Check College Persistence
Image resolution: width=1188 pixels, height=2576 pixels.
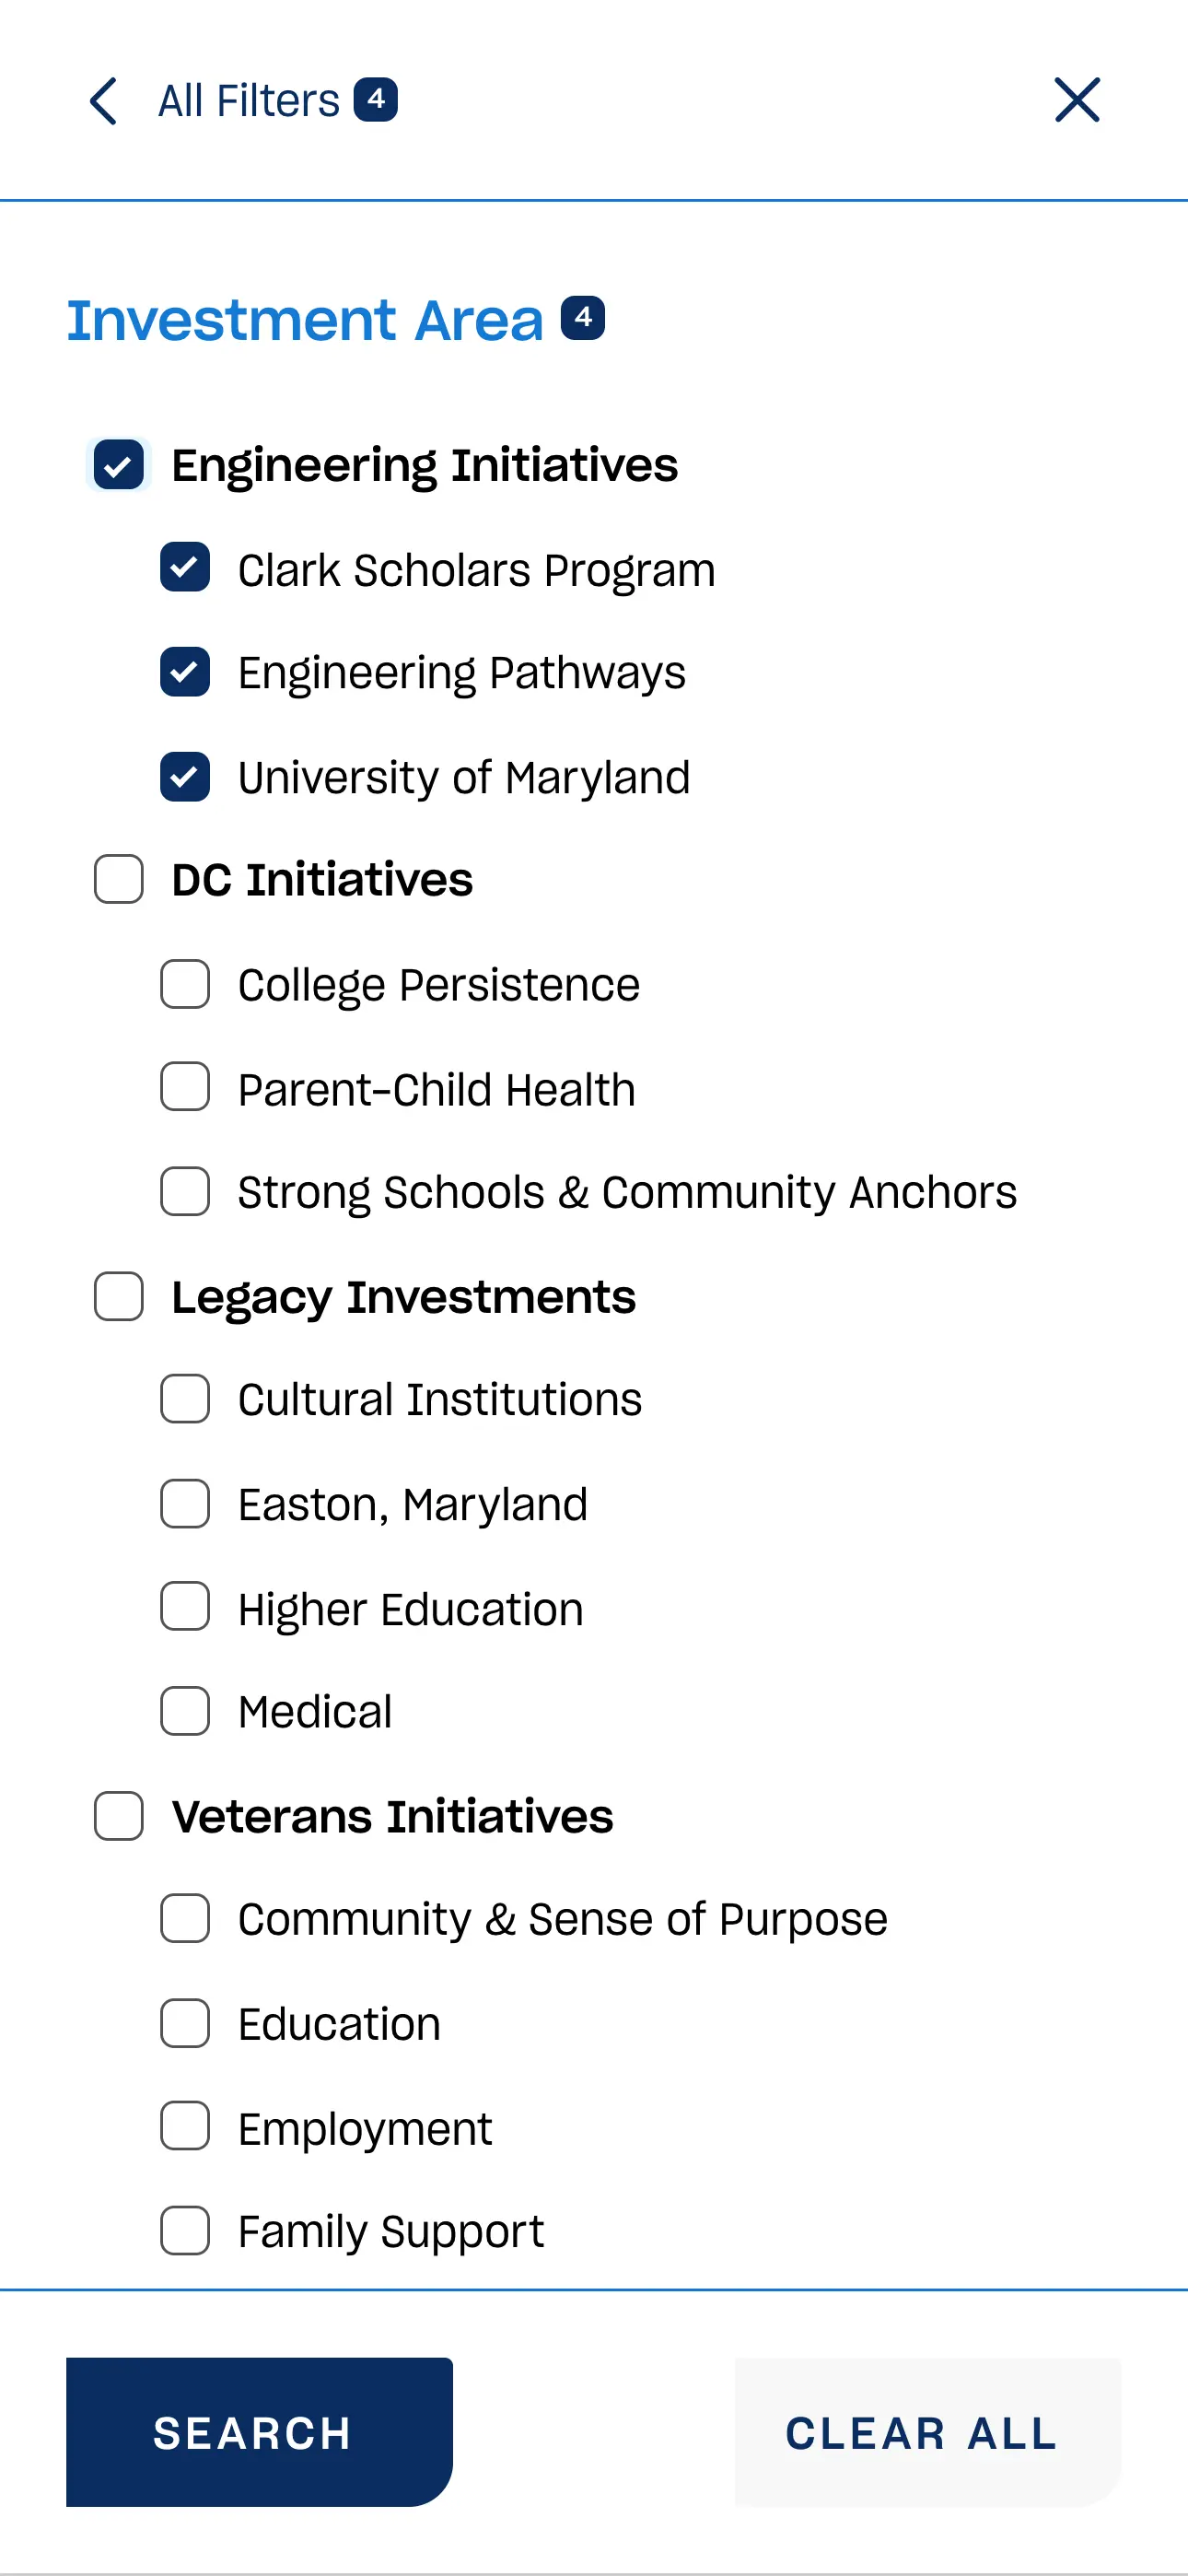[185, 986]
